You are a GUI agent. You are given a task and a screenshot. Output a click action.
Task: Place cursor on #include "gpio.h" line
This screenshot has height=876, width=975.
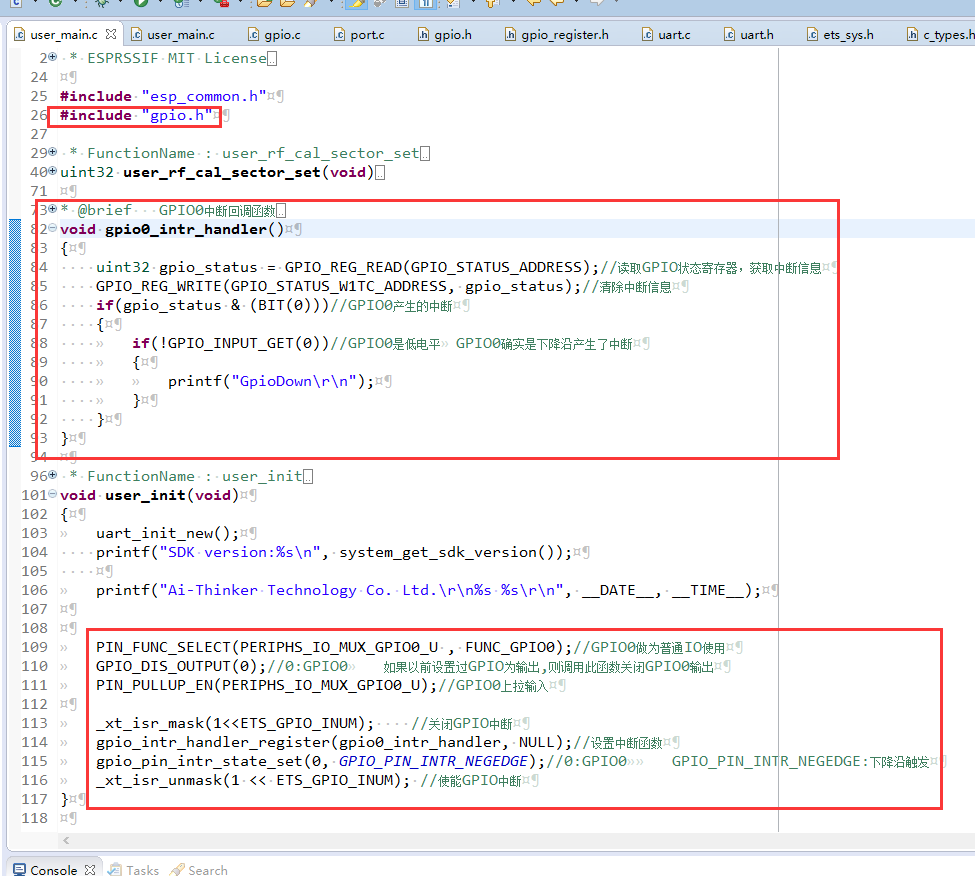point(137,116)
